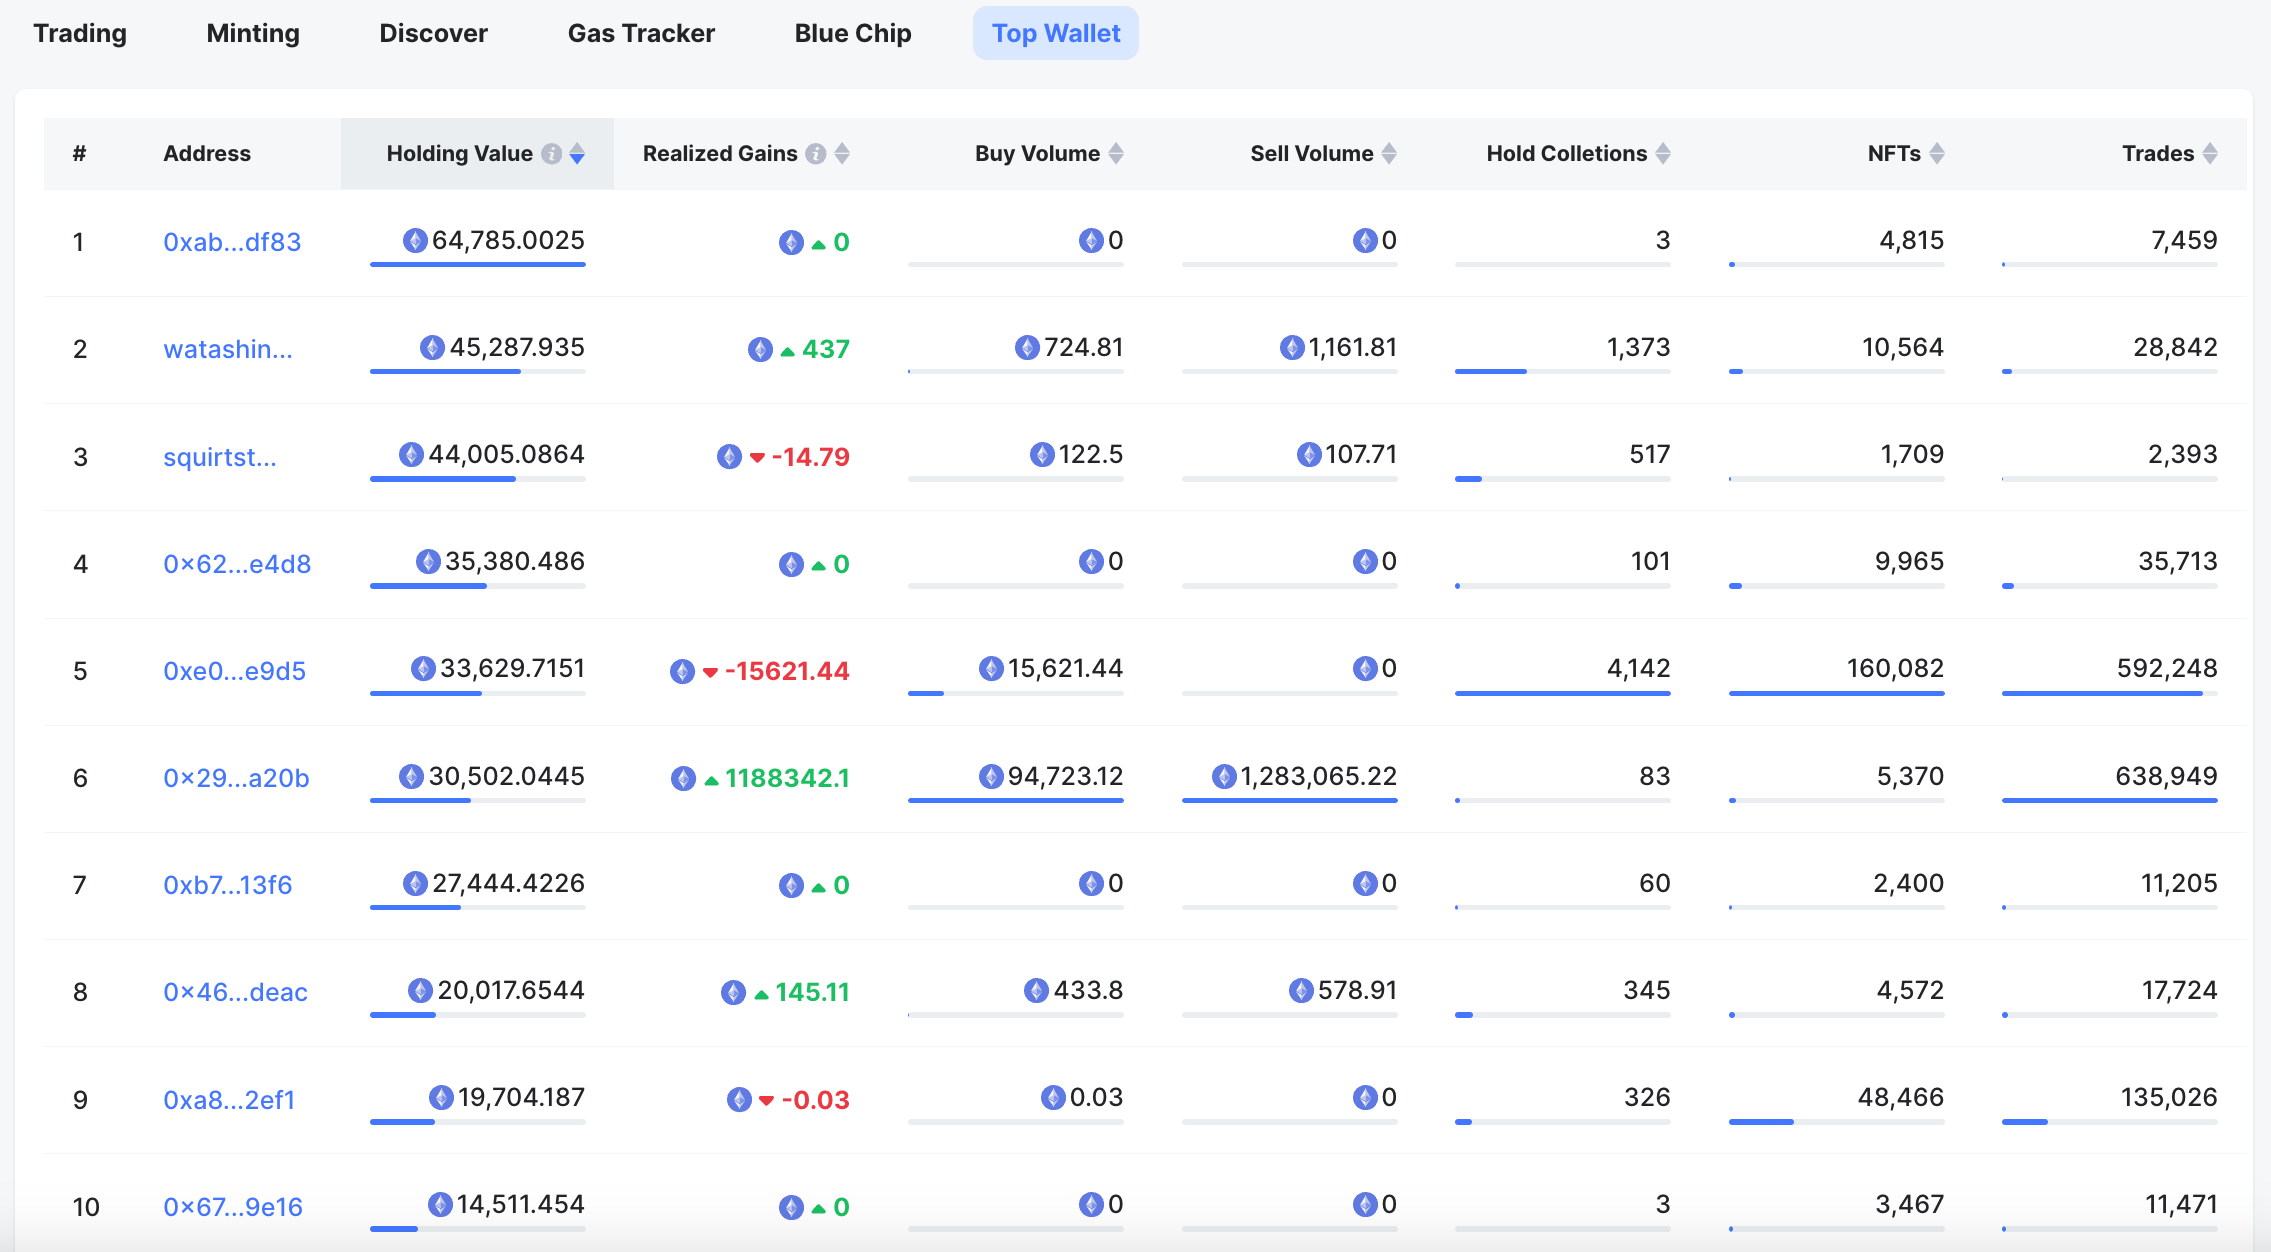The height and width of the screenshot is (1252, 2271).
Task: Sort by Holding Value using sort arrows
Action: (x=577, y=154)
